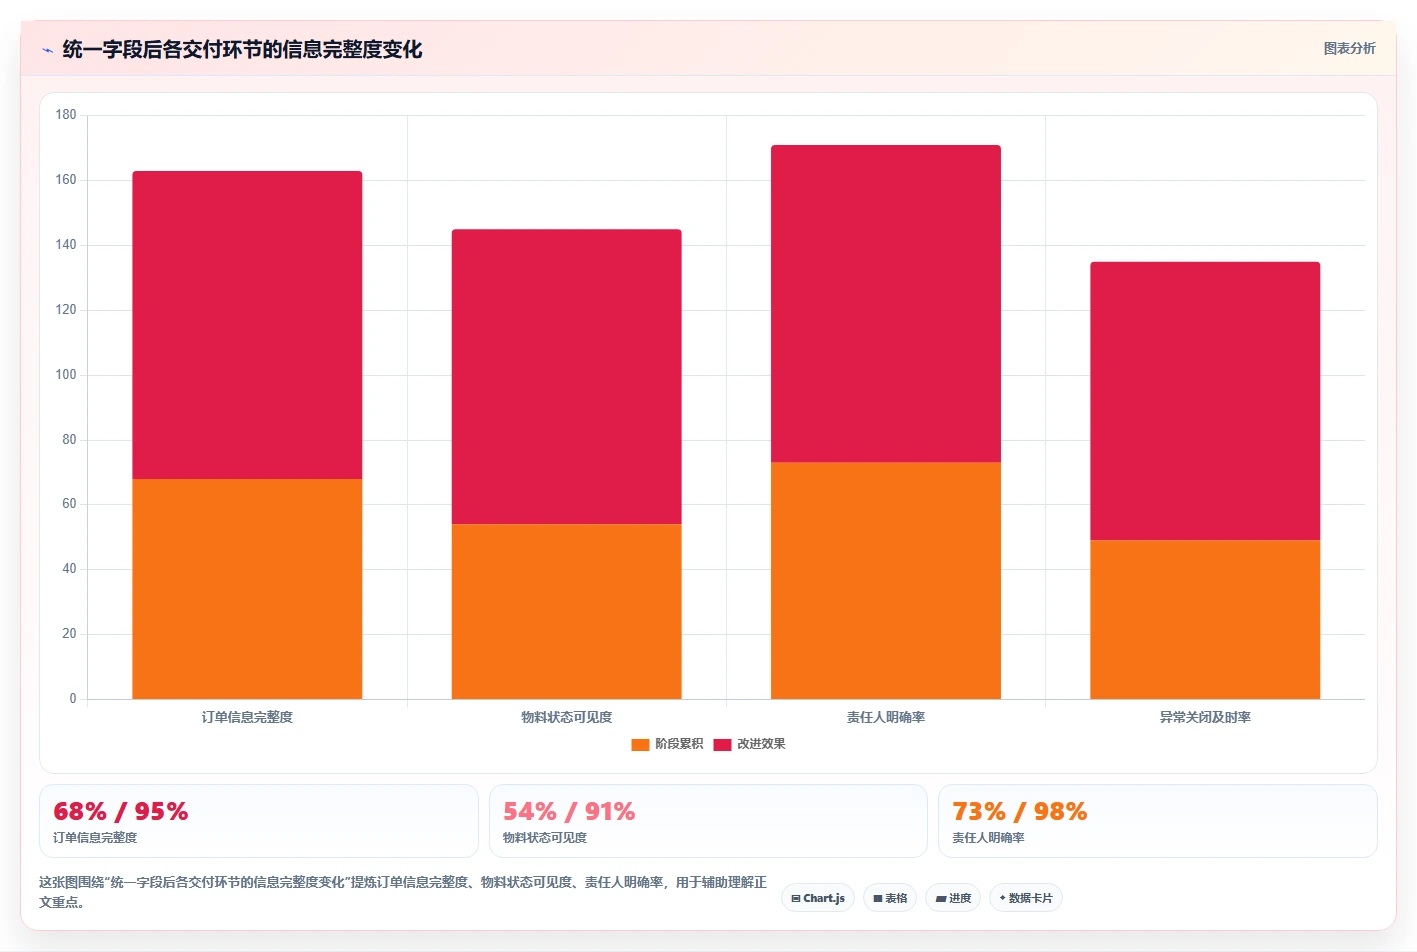Click 订单信息完整度 caption in first card

click(x=95, y=838)
